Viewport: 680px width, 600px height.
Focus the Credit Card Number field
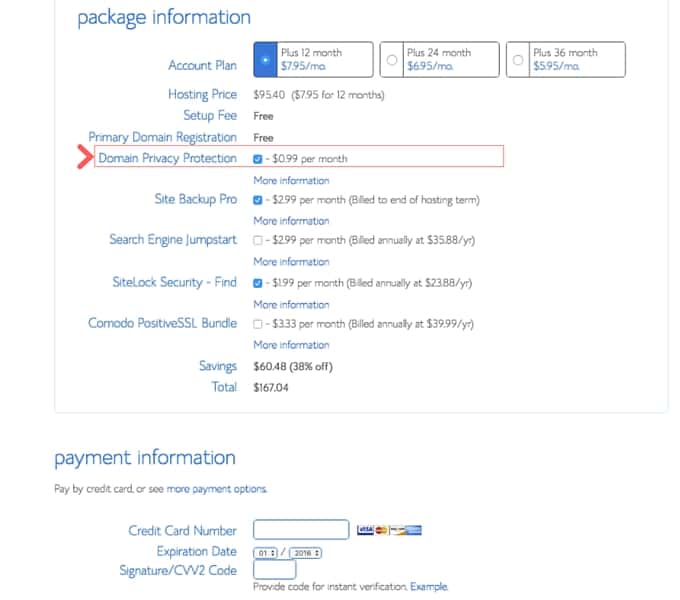click(301, 529)
